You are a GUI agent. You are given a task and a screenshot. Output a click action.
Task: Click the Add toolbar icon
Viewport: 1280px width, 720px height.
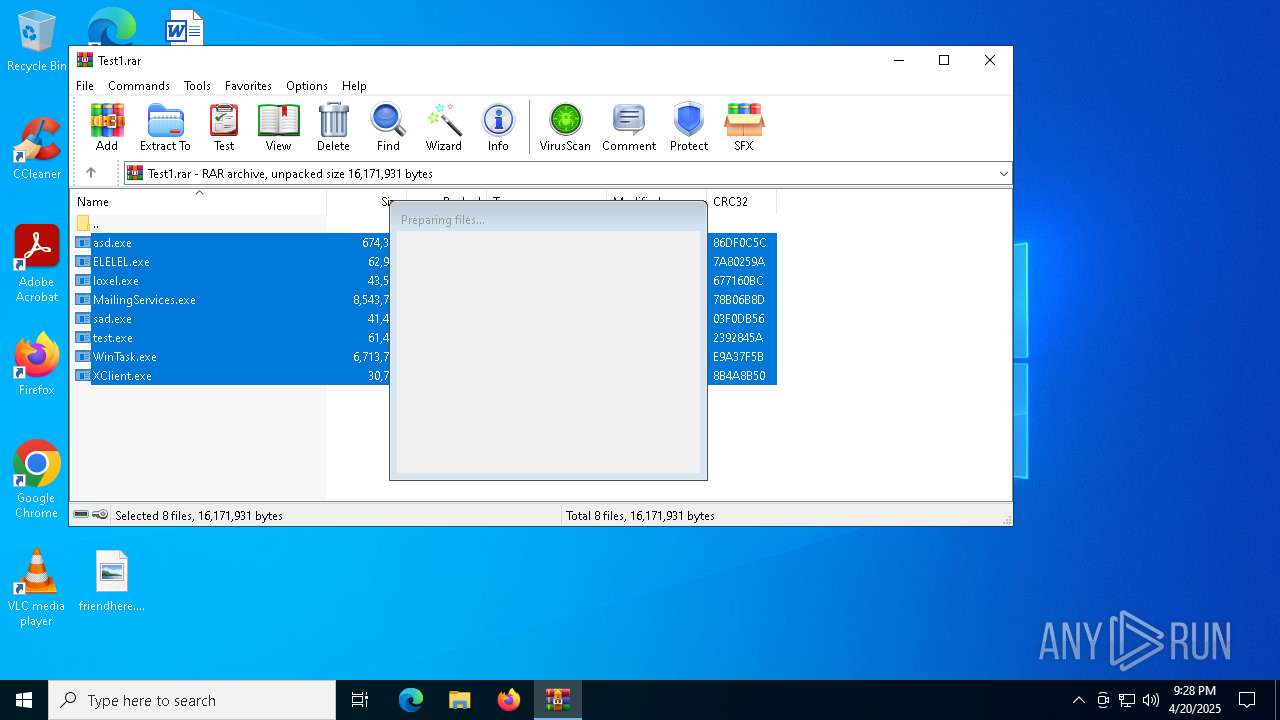[x=107, y=127]
